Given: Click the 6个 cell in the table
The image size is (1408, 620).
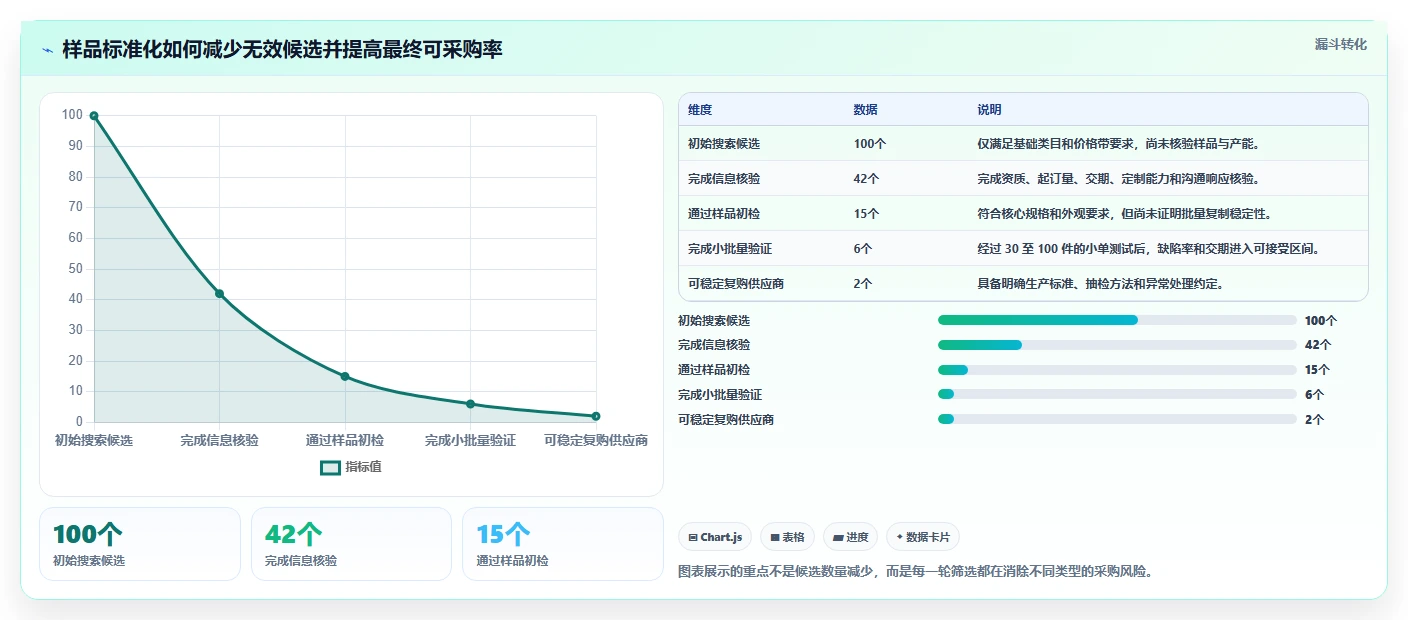Looking at the screenshot, I should coord(863,249).
